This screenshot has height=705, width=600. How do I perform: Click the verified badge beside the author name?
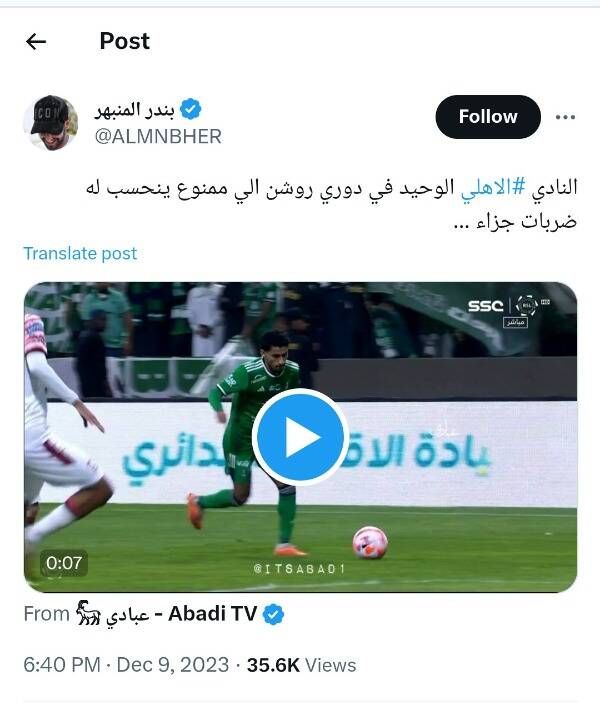tap(191, 109)
